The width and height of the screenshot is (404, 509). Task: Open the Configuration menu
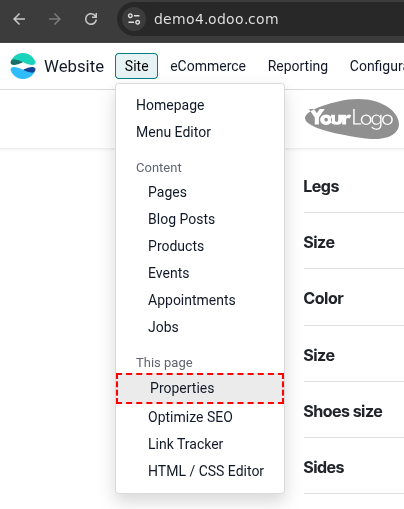(x=377, y=66)
